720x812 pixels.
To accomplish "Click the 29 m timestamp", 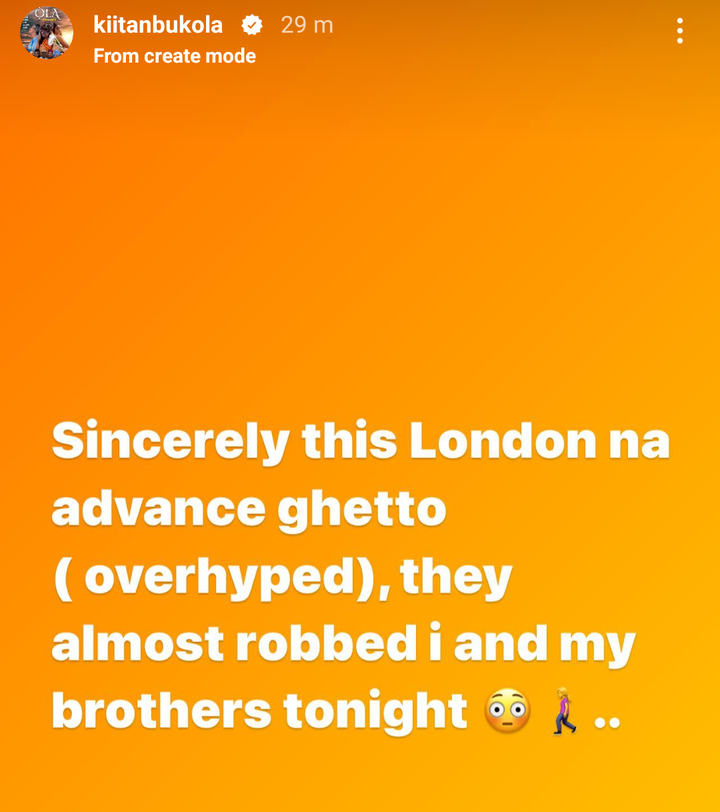I will (307, 25).
